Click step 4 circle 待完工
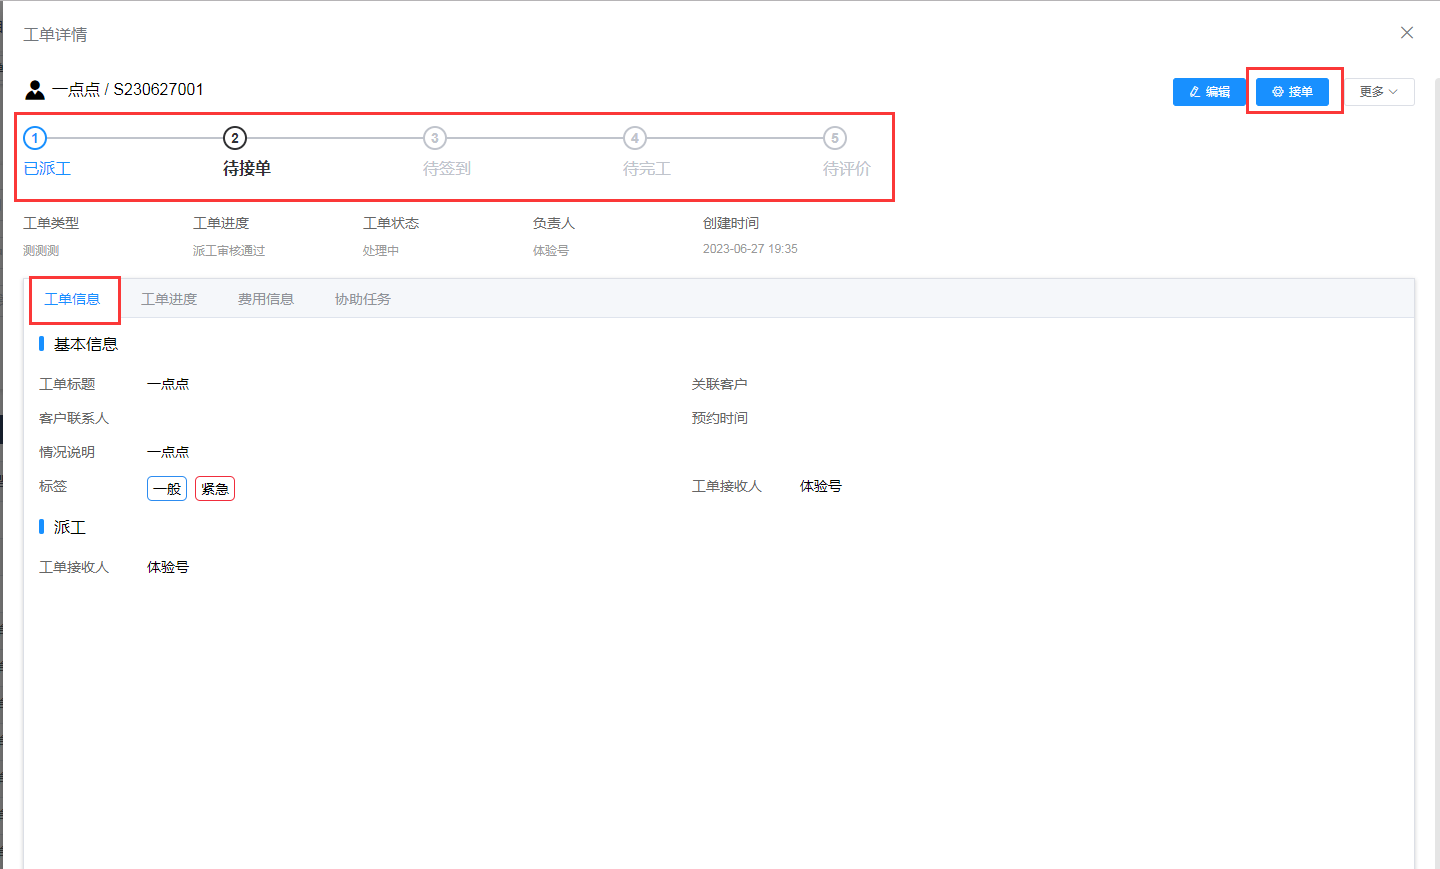 635,138
